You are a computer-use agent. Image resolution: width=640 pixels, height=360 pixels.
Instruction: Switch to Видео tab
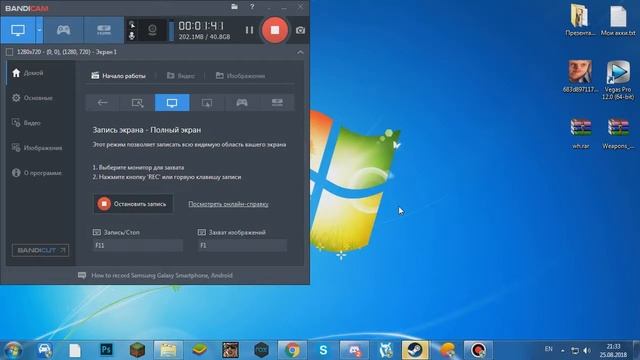(x=181, y=76)
